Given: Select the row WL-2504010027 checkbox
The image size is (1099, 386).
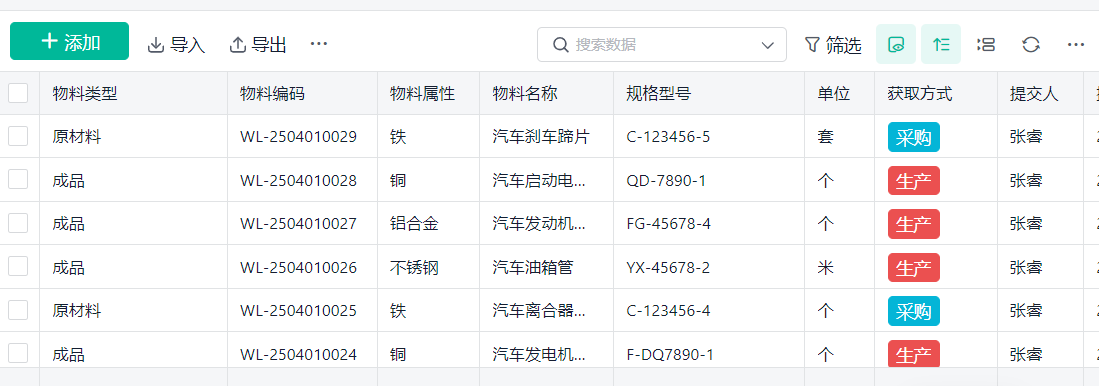Looking at the screenshot, I should [18, 223].
